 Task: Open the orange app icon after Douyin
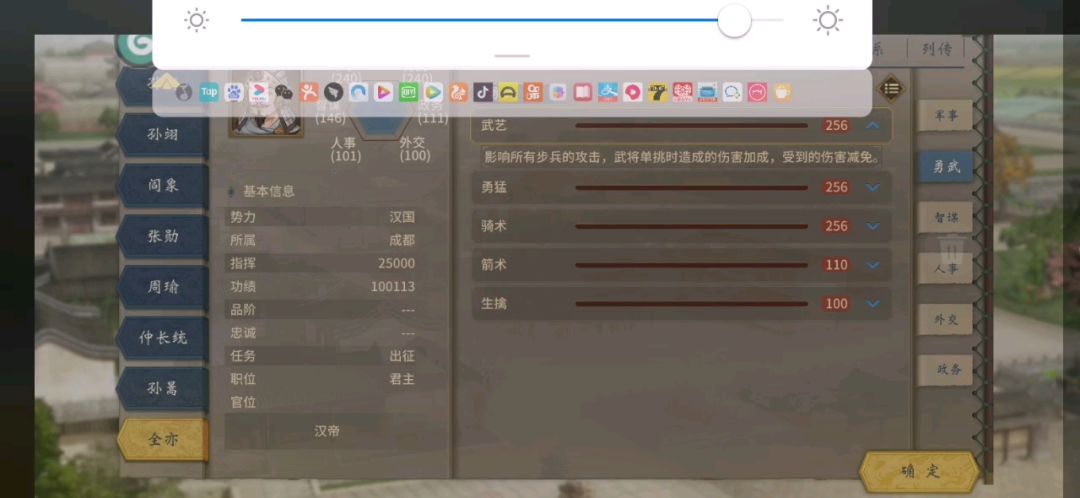click(533, 92)
